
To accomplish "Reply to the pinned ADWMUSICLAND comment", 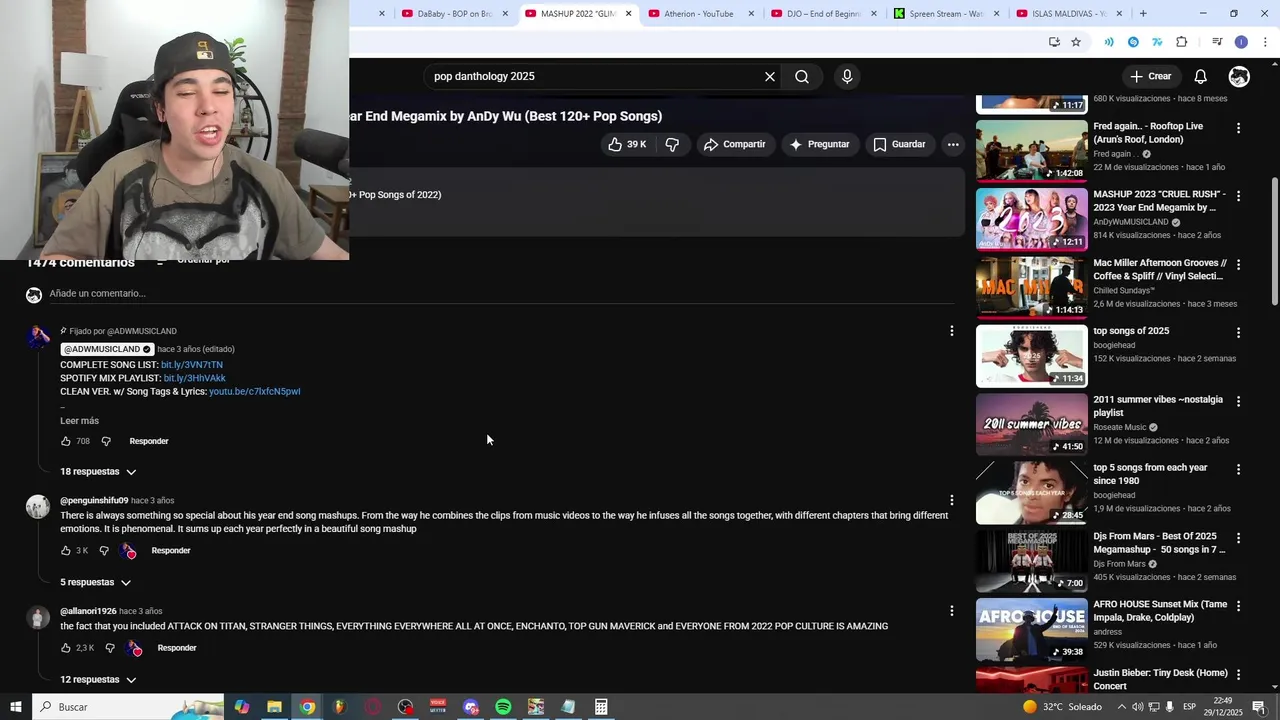I will 149,441.
